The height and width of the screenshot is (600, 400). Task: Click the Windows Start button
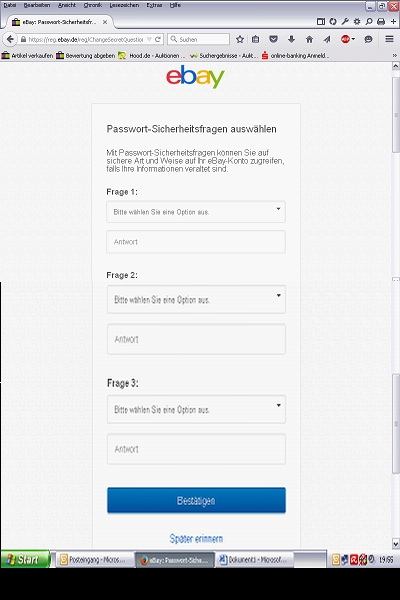coord(25,559)
